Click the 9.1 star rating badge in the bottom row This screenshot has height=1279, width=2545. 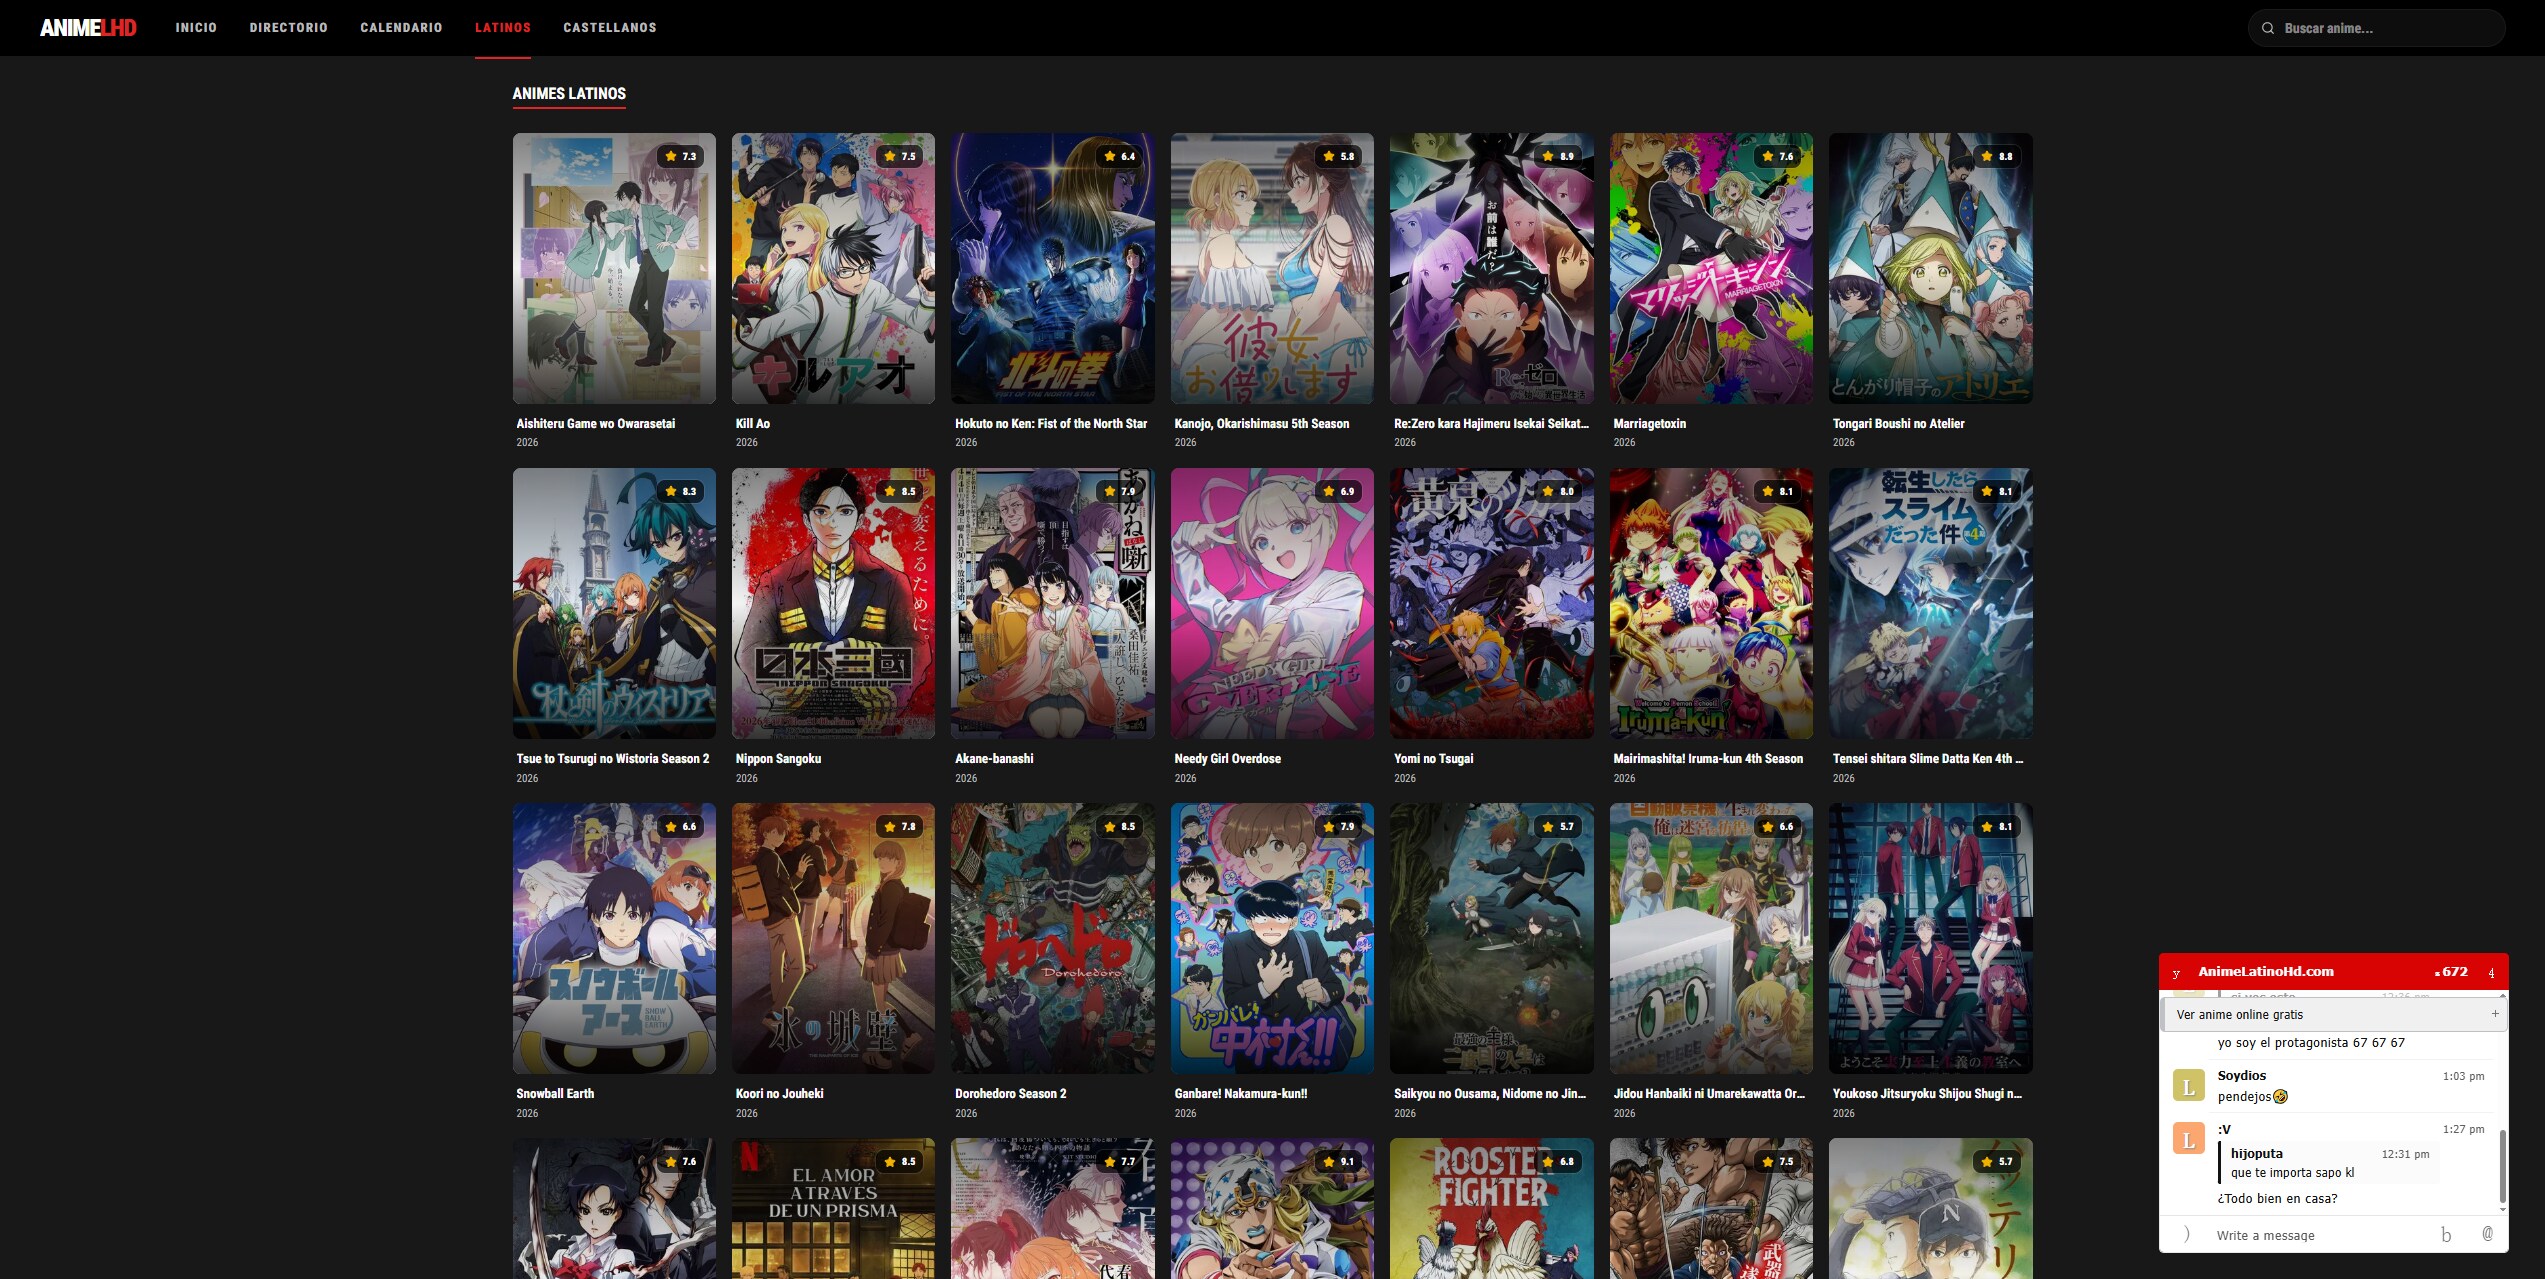click(x=1339, y=1161)
